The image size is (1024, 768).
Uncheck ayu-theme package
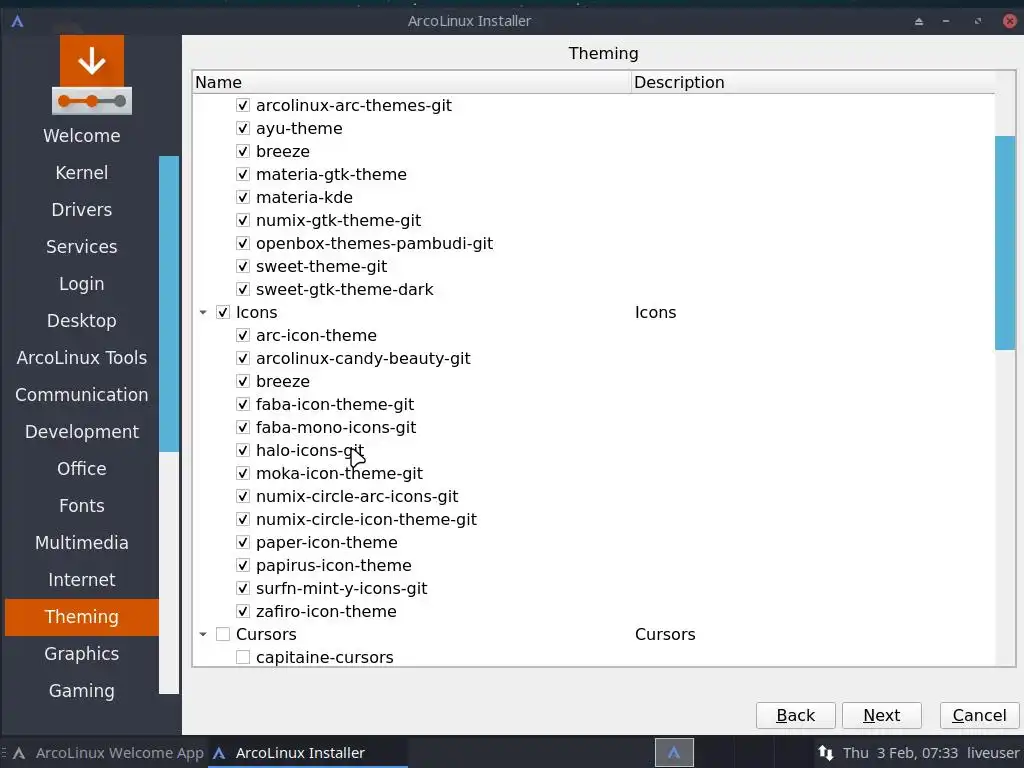[242, 128]
